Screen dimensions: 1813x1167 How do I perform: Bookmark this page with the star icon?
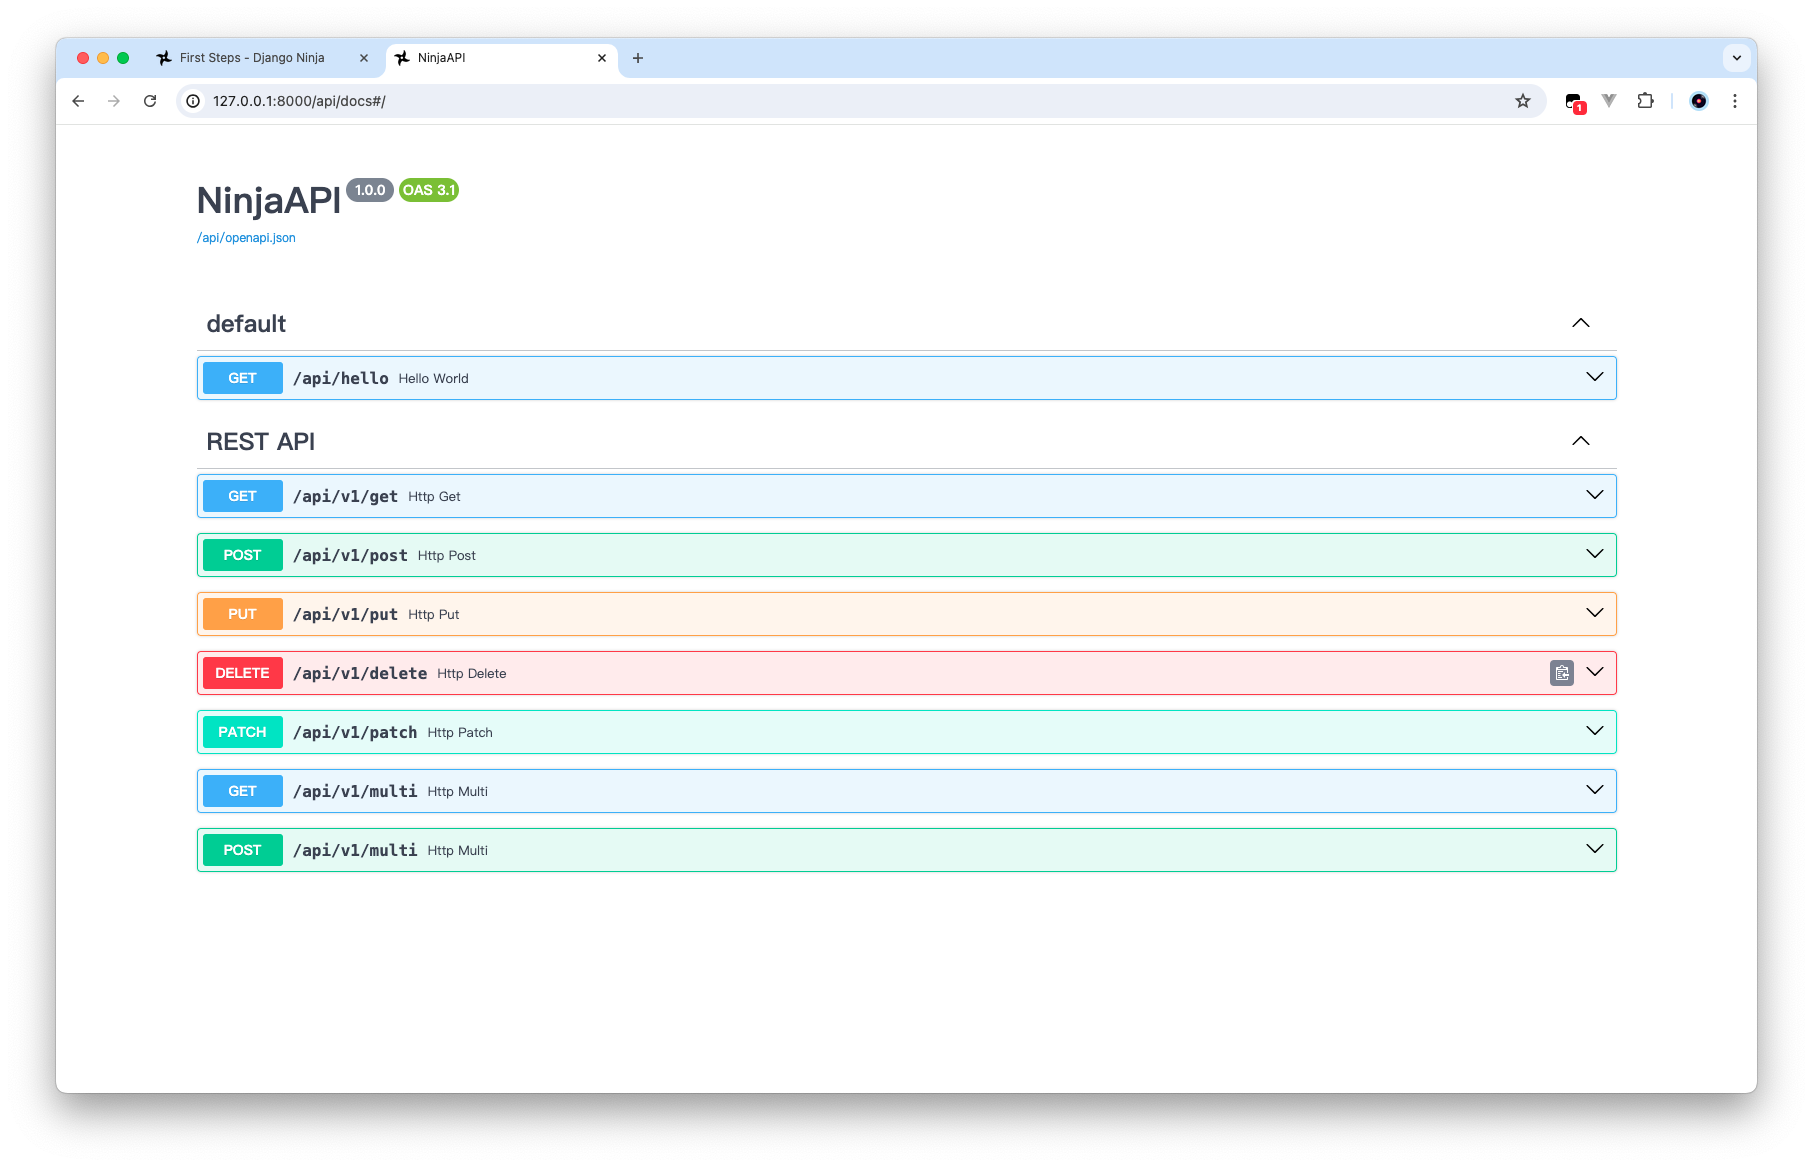tap(1523, 101)
